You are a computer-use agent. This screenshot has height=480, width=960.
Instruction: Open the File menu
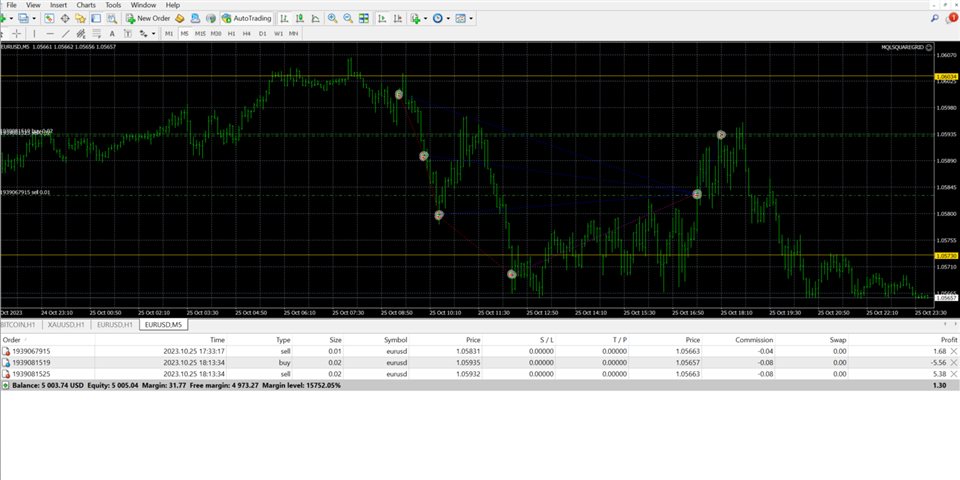point(11,5)
